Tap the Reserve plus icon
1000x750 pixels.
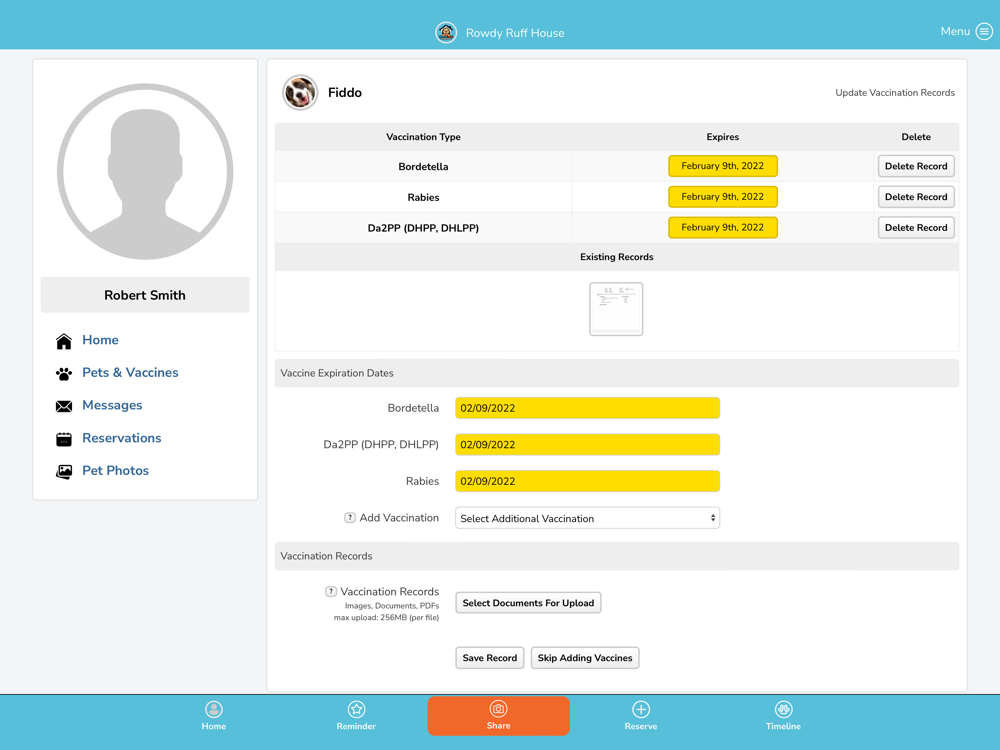[x=641, y=709]
